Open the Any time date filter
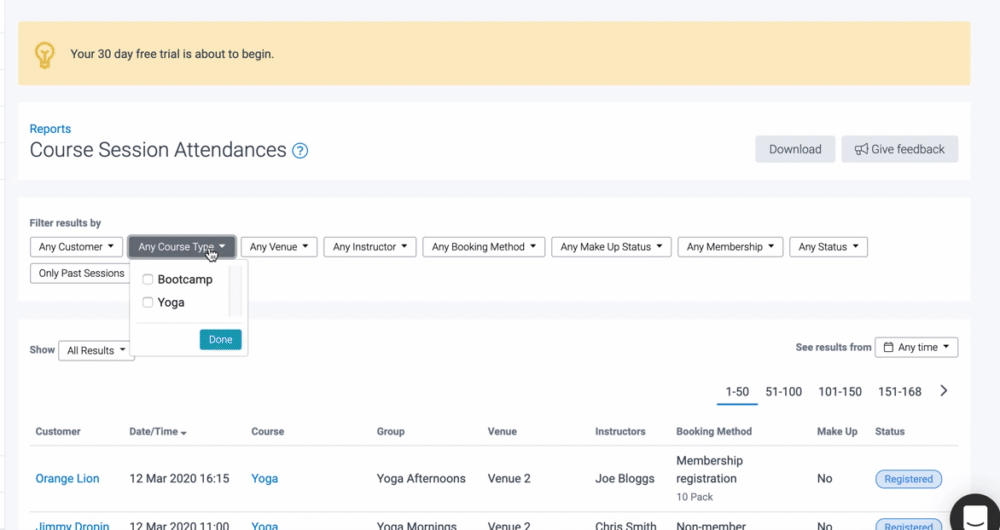This screenshot has width=1000, height=530. pos(916,347)
